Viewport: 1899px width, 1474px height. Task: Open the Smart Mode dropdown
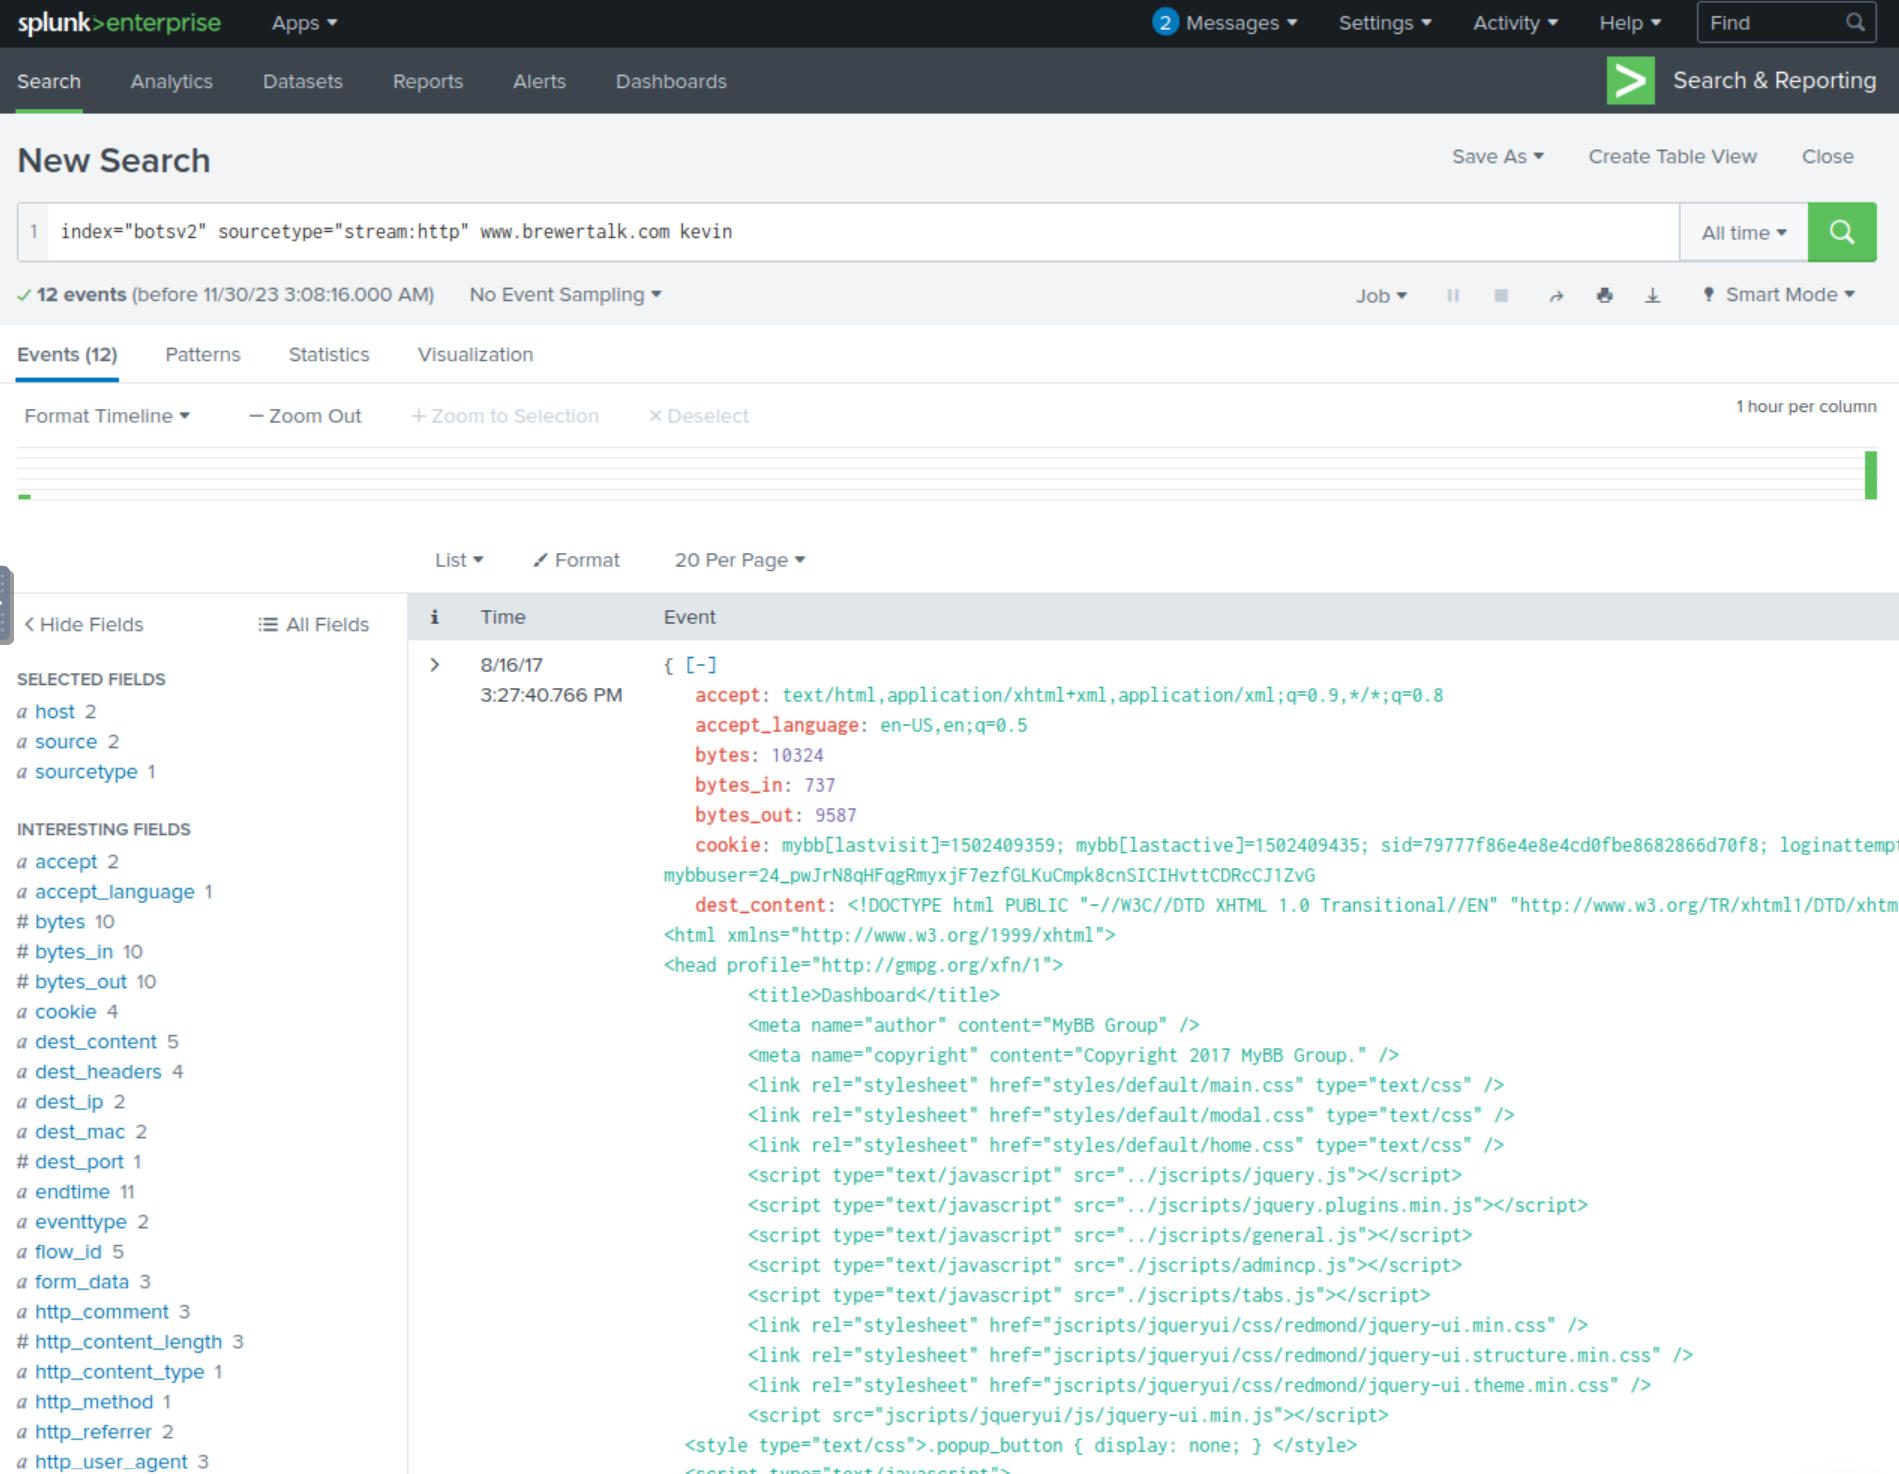pos(1779,295)
